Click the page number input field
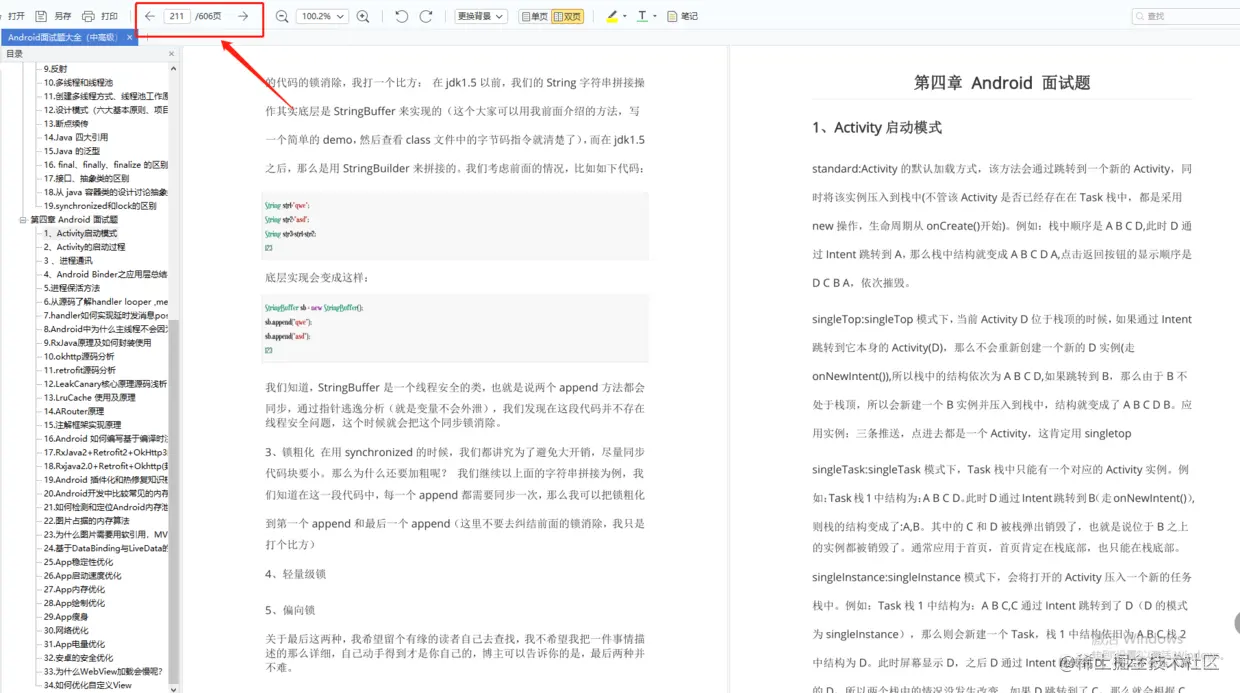 tap(177, 16)
